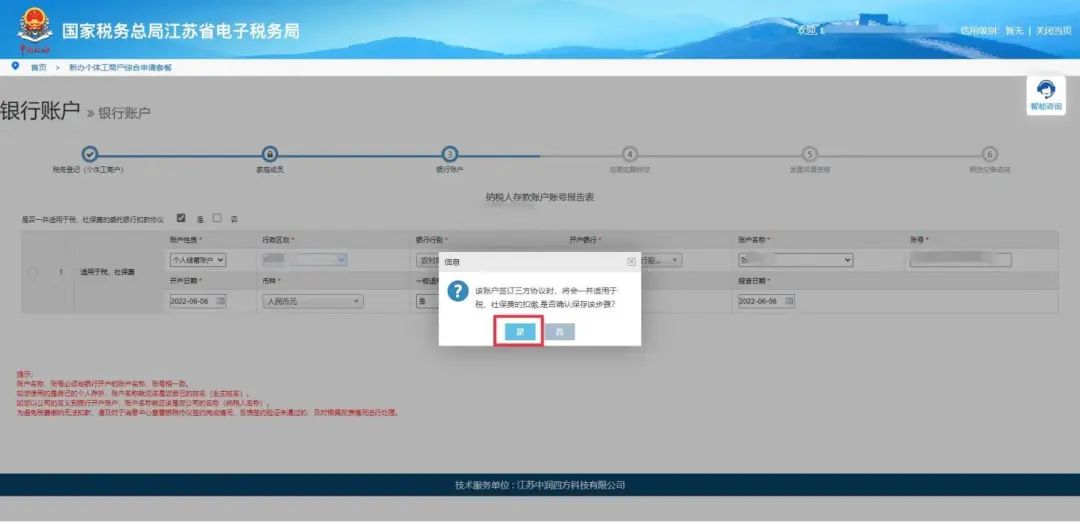Open the 账户名称 dropdown
1080x527 pixels.
point(796,260)
